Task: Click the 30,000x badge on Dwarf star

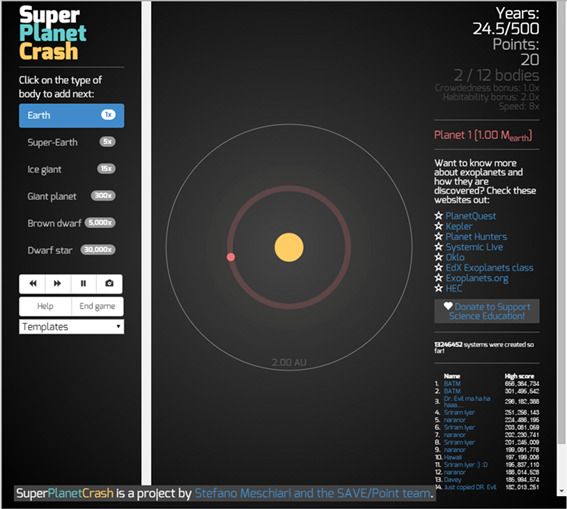Action: pos(98,249)
